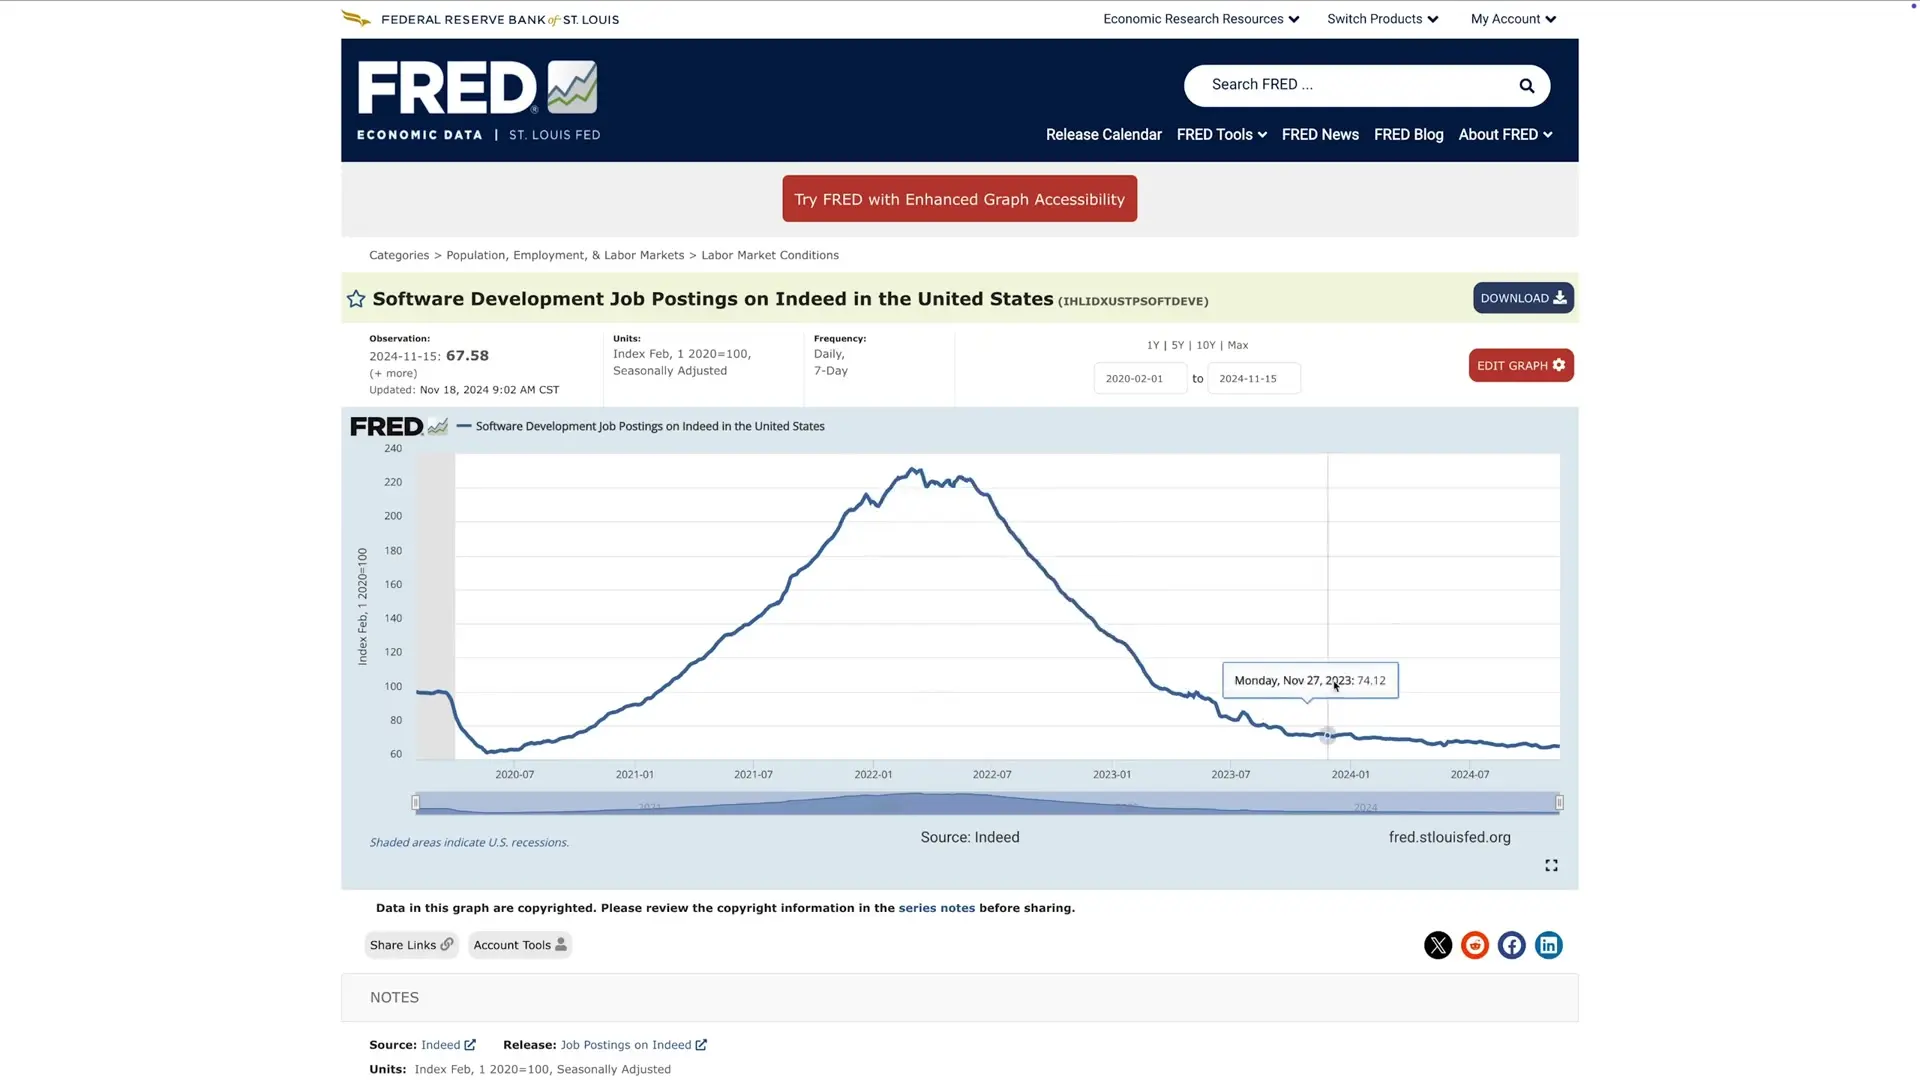
Task: Click the highlighted data point on the line
Action: pos(1327,736)
